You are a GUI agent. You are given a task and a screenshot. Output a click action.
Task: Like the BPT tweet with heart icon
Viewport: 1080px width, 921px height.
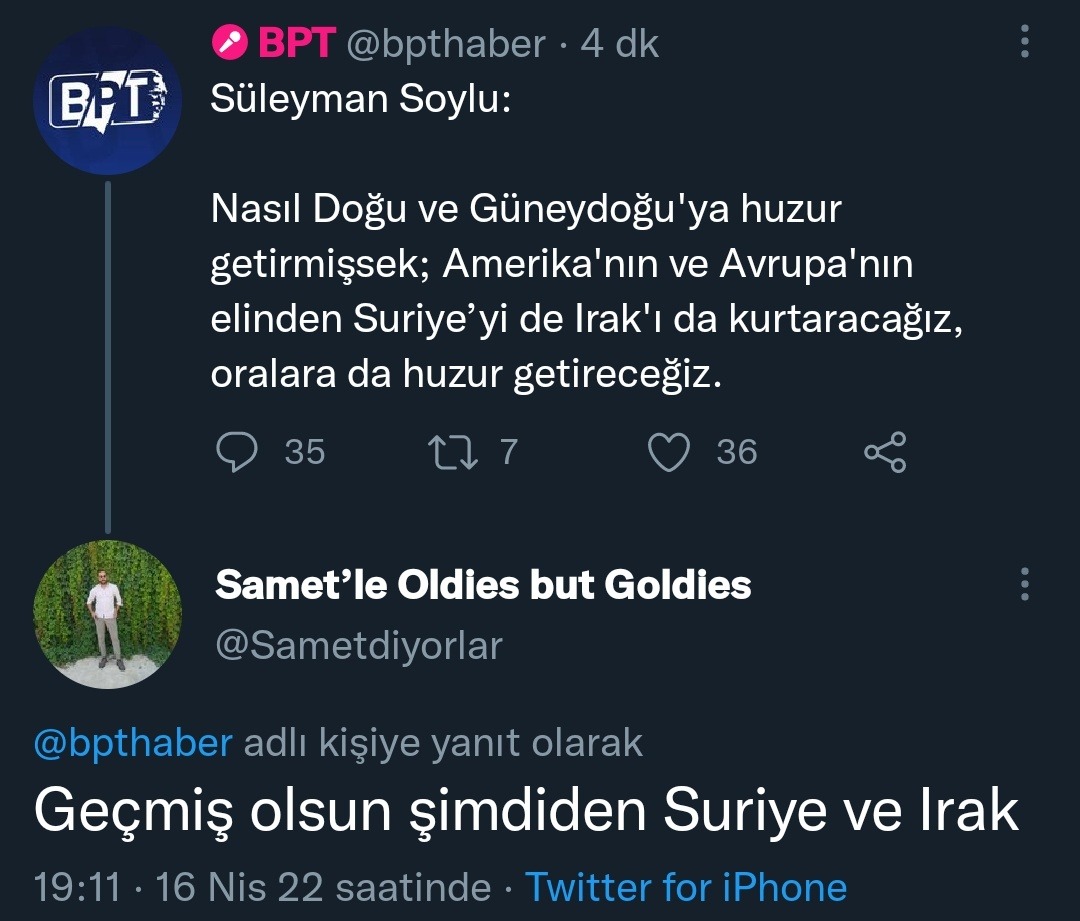(668, 452)
